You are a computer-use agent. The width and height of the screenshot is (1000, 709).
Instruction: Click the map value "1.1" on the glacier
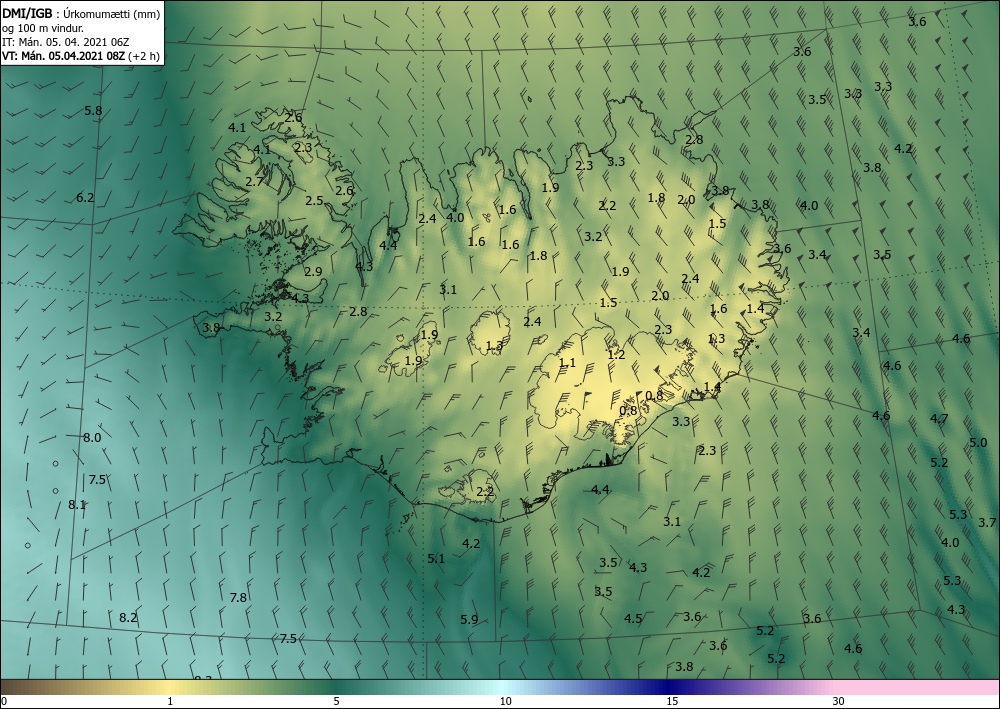click(567, 363)
